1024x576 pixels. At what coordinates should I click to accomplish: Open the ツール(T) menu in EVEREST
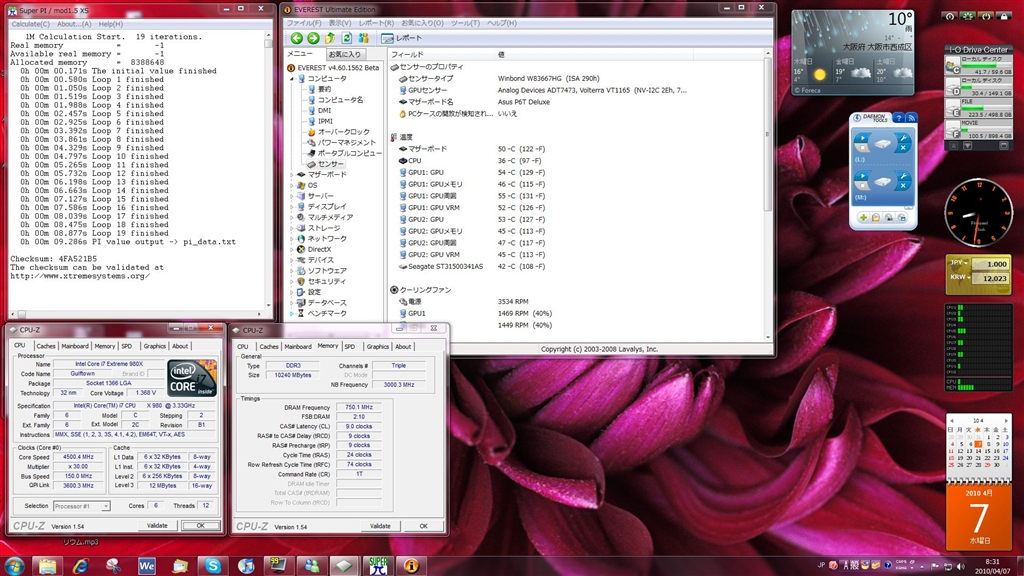[464, 23]
